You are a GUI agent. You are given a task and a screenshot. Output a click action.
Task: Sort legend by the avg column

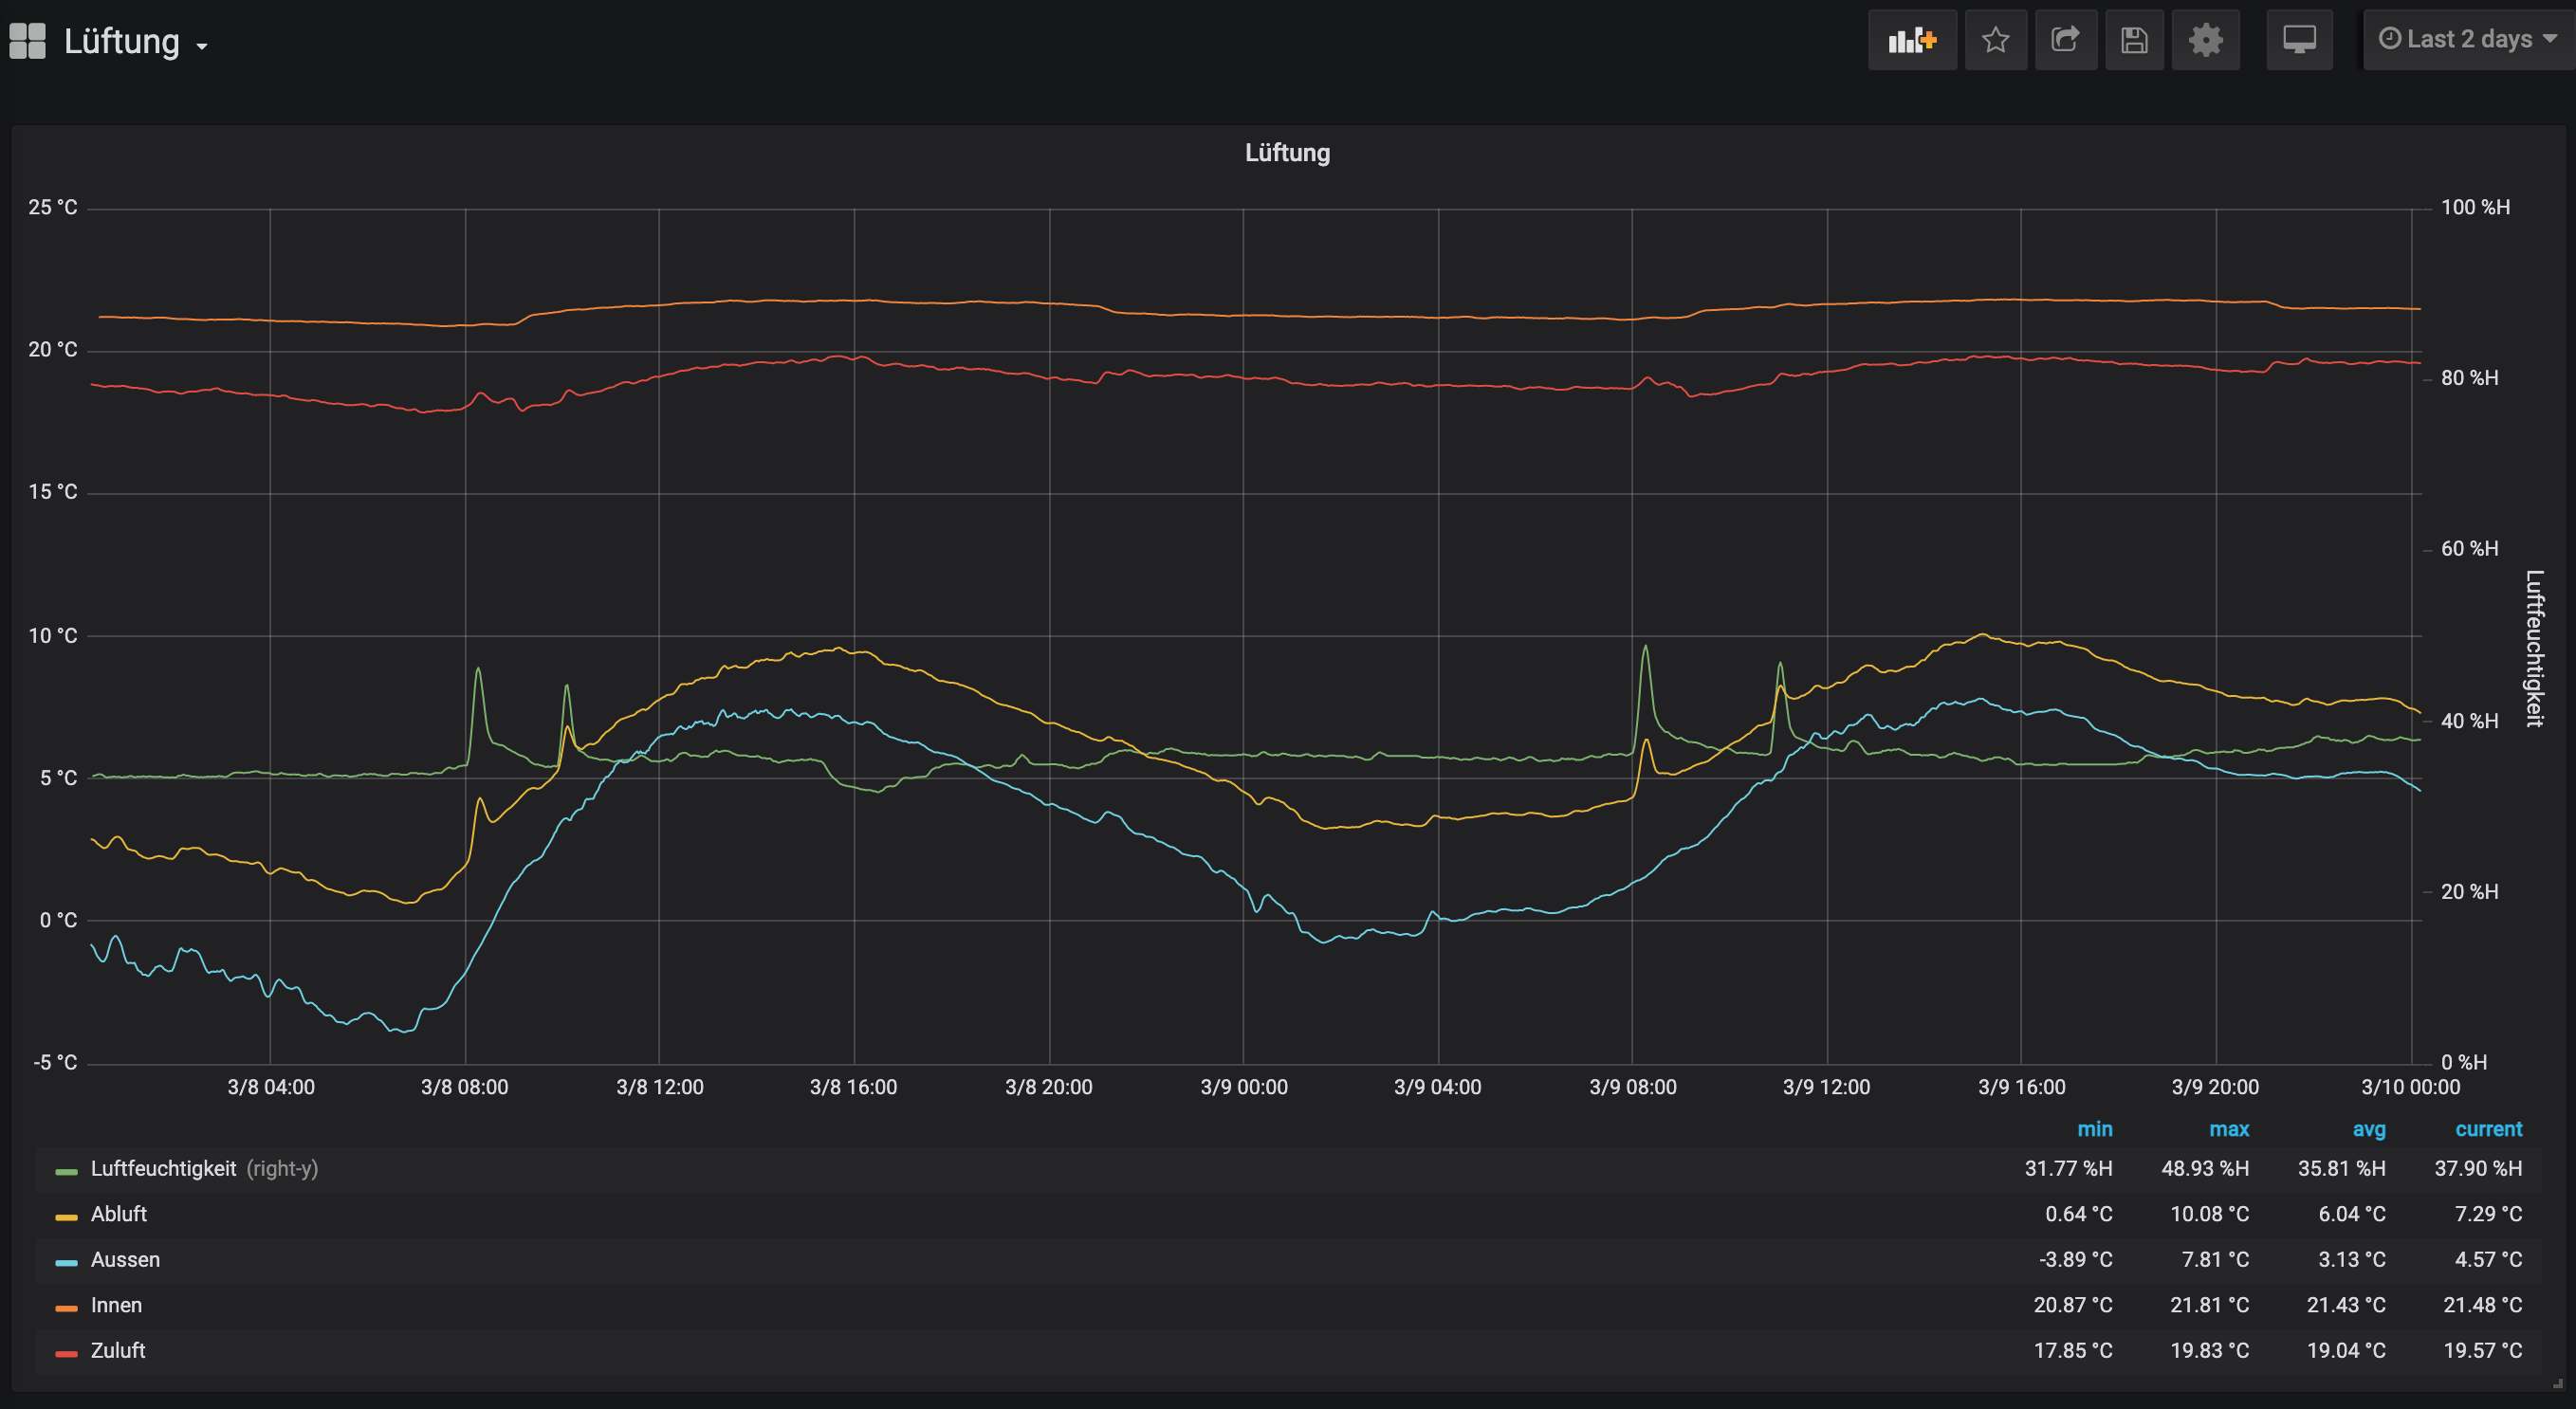tap(2368, 1129)
